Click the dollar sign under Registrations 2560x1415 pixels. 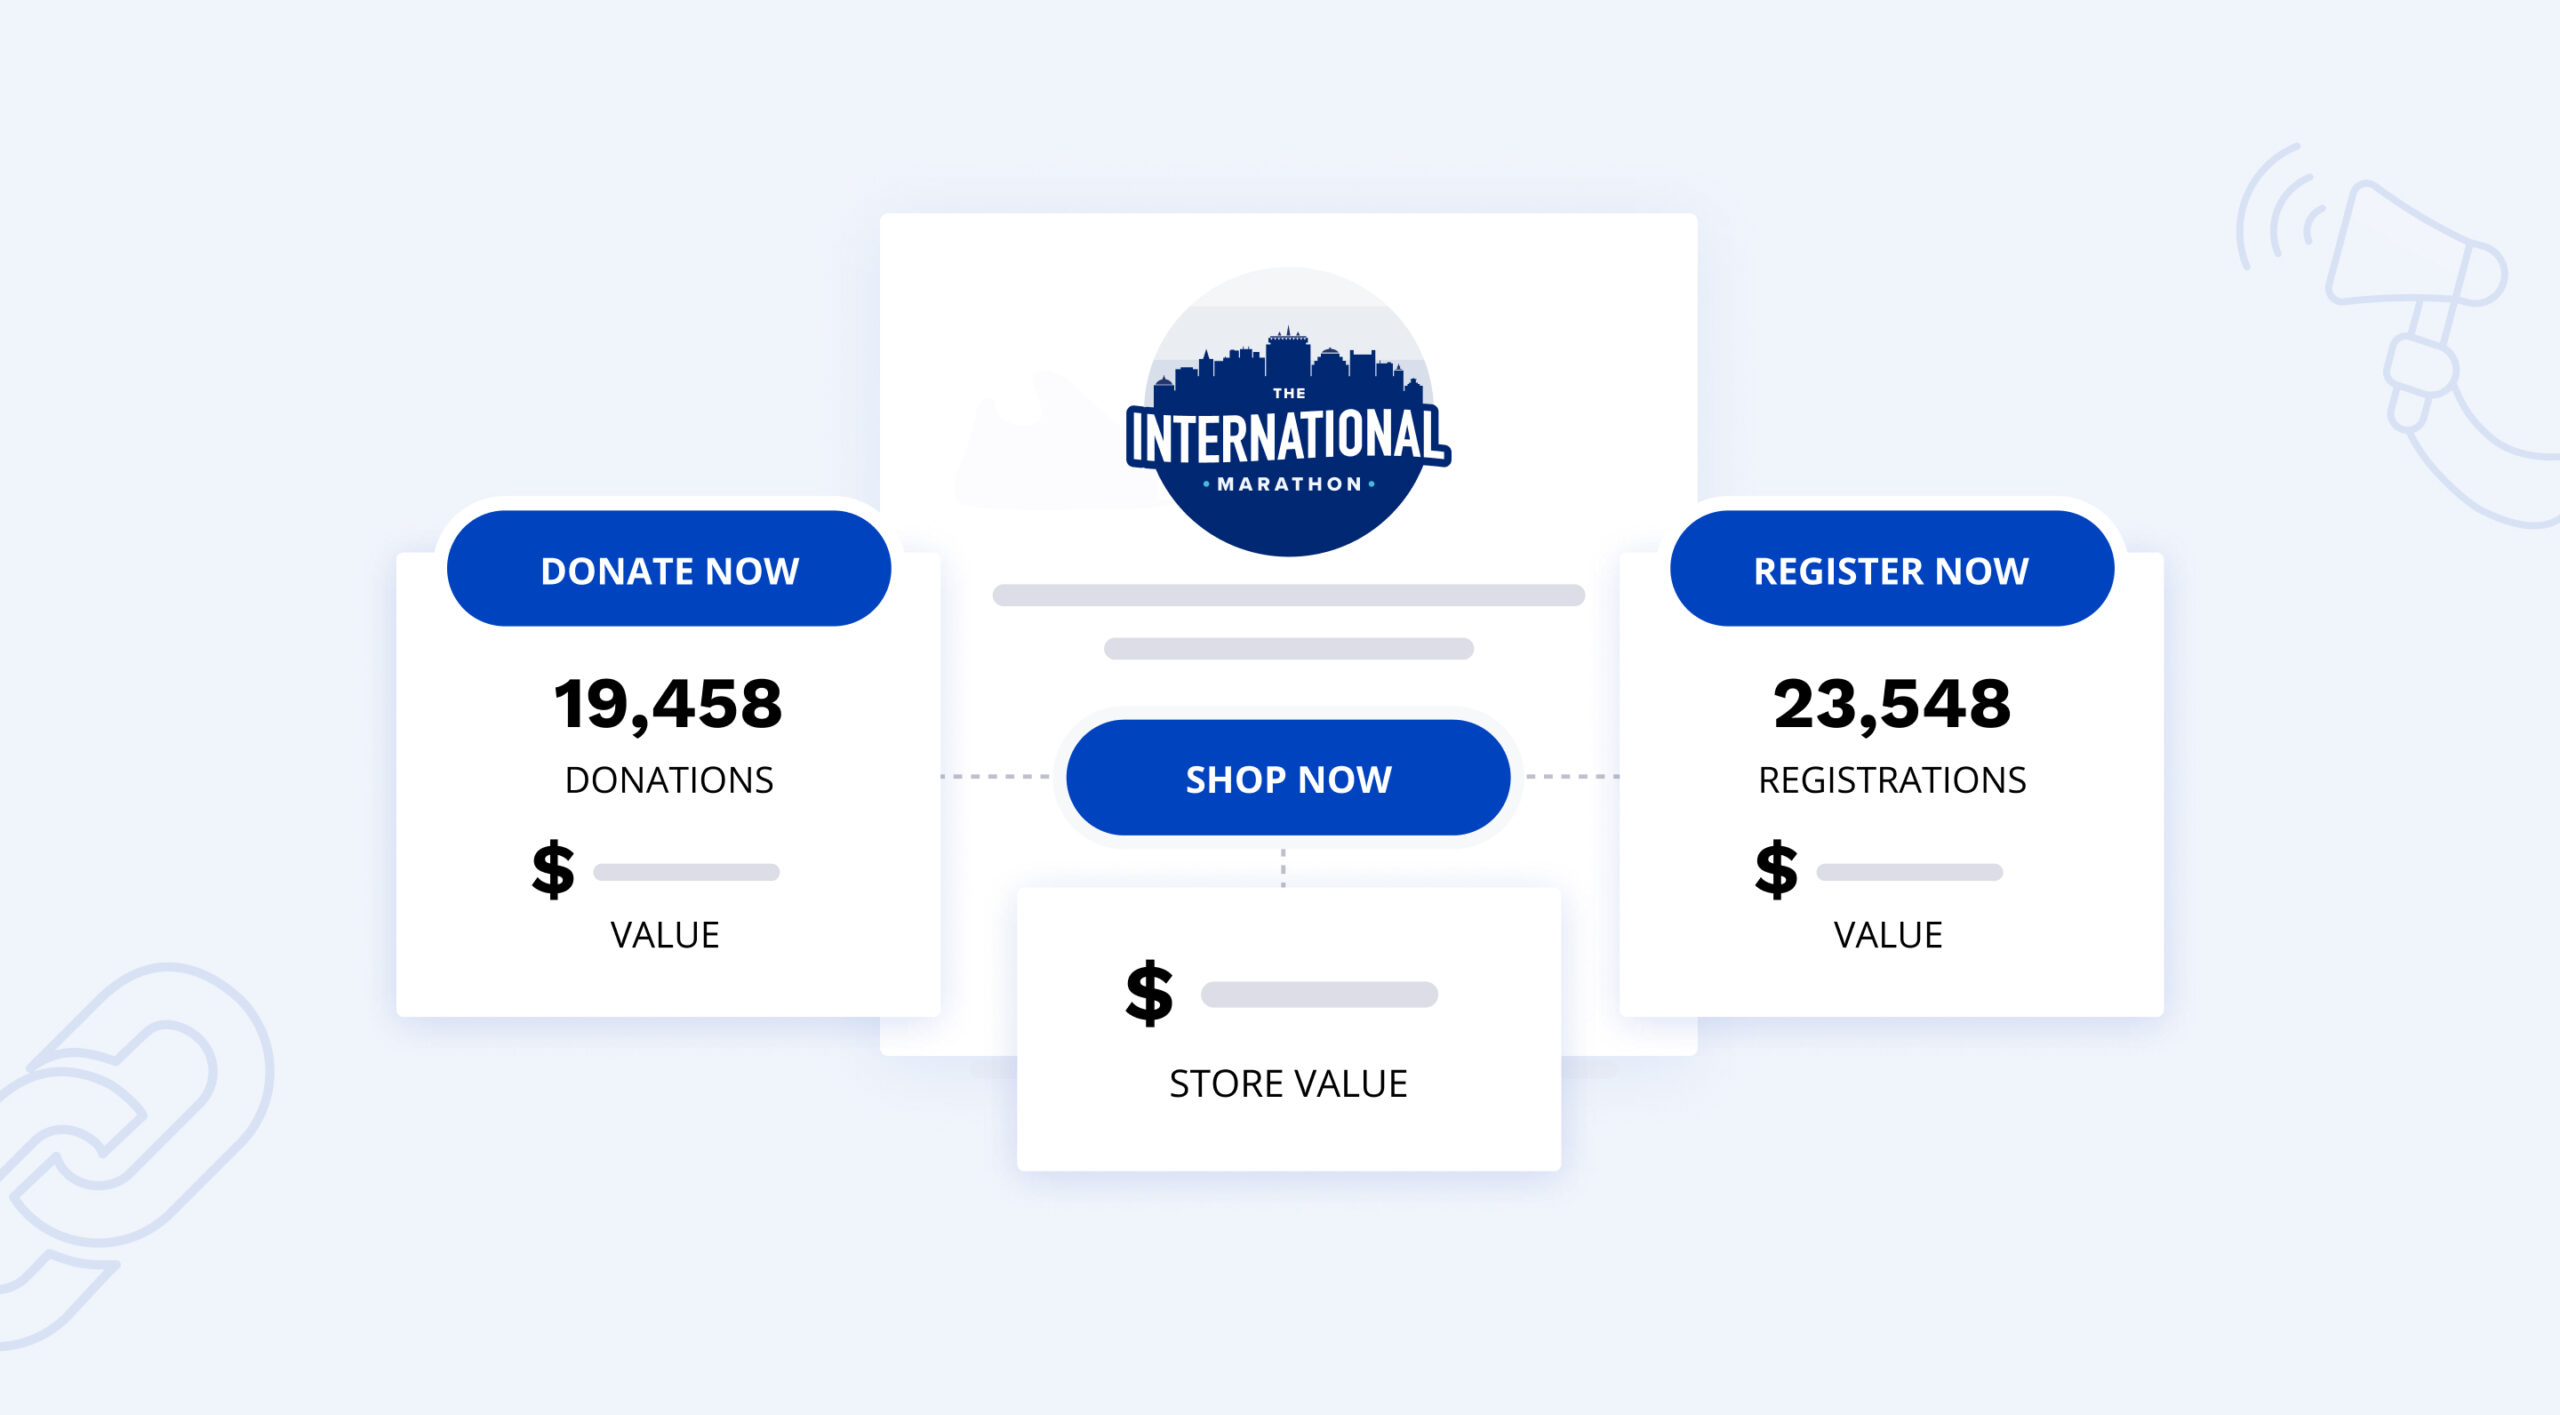point(1776,869)
